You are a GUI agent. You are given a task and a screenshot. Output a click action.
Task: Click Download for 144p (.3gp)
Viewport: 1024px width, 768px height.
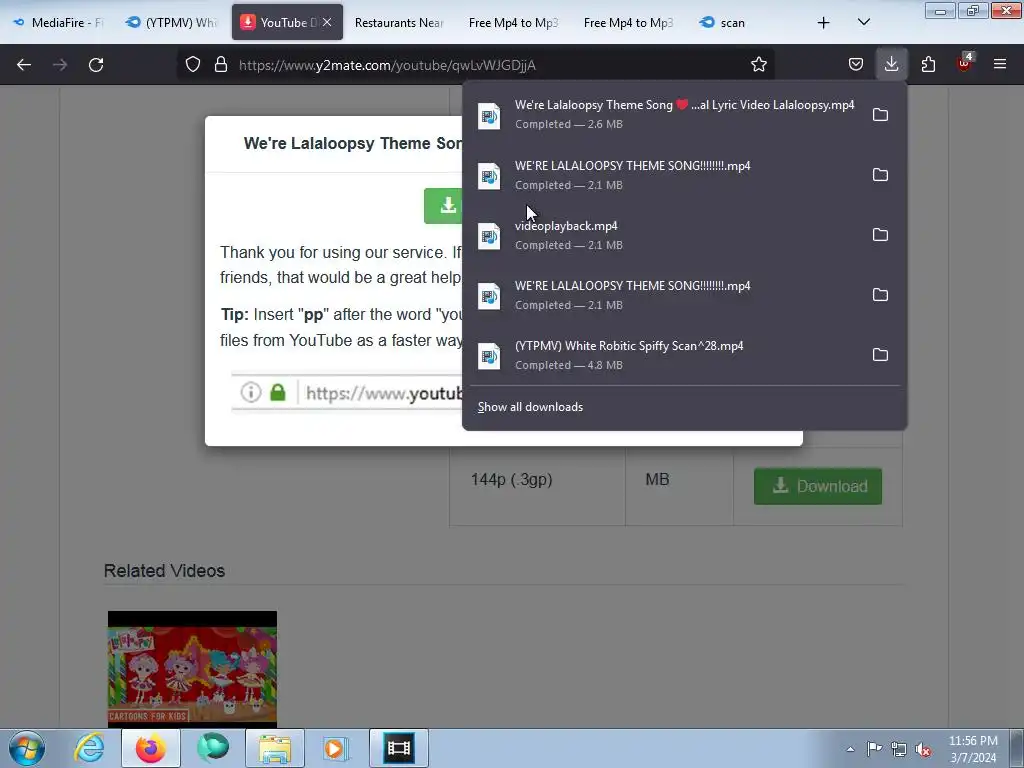pos(818,487)
